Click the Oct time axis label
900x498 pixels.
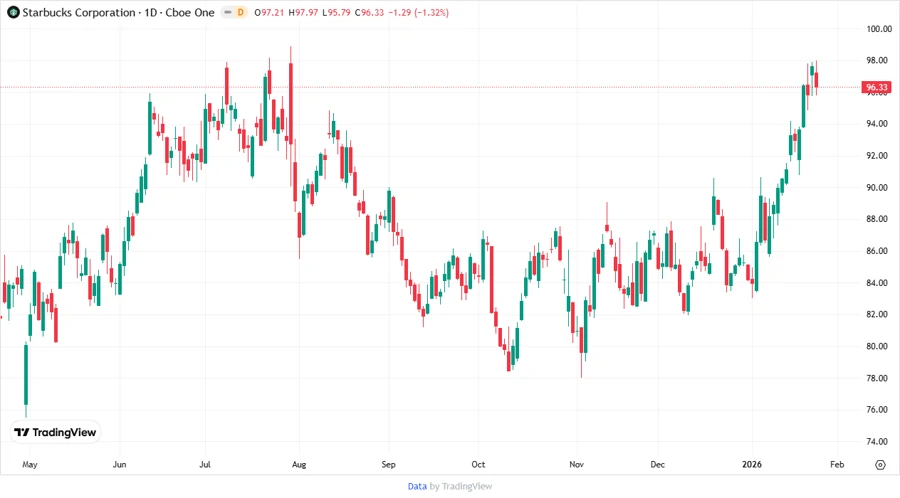point(478,464)
